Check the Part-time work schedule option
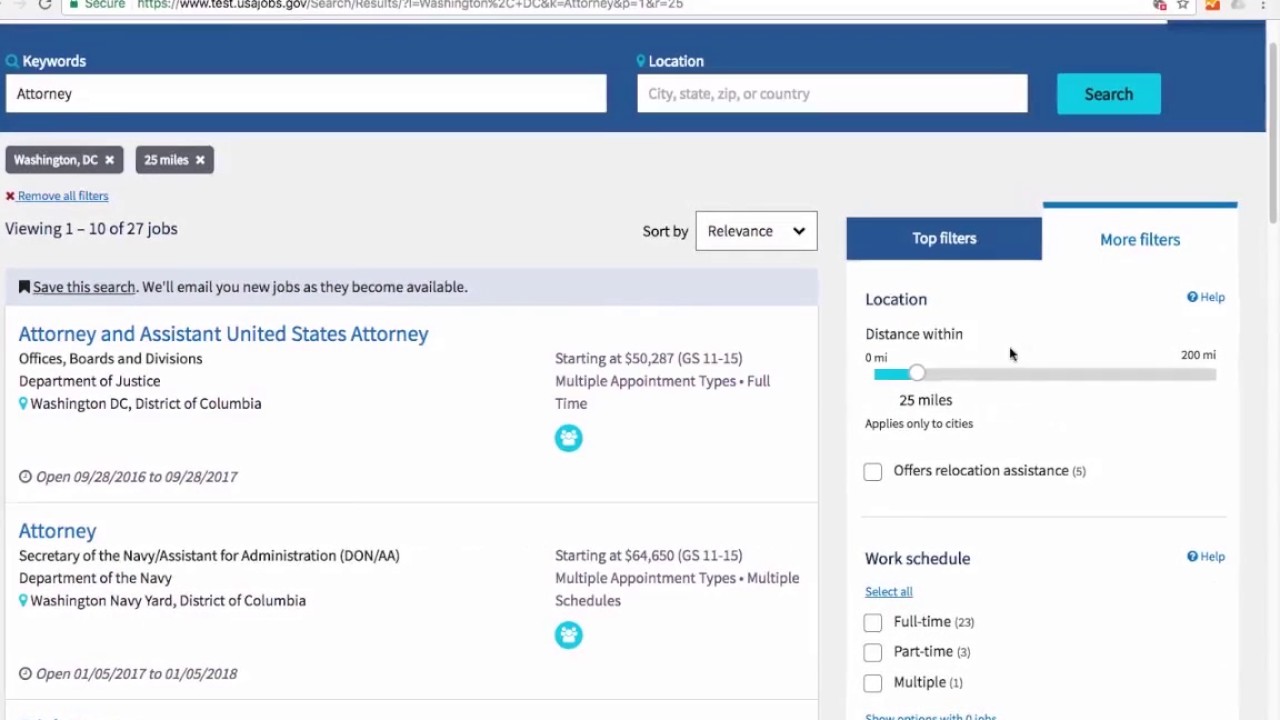Viewport: 1280px width, 720px height. [873, 653]
